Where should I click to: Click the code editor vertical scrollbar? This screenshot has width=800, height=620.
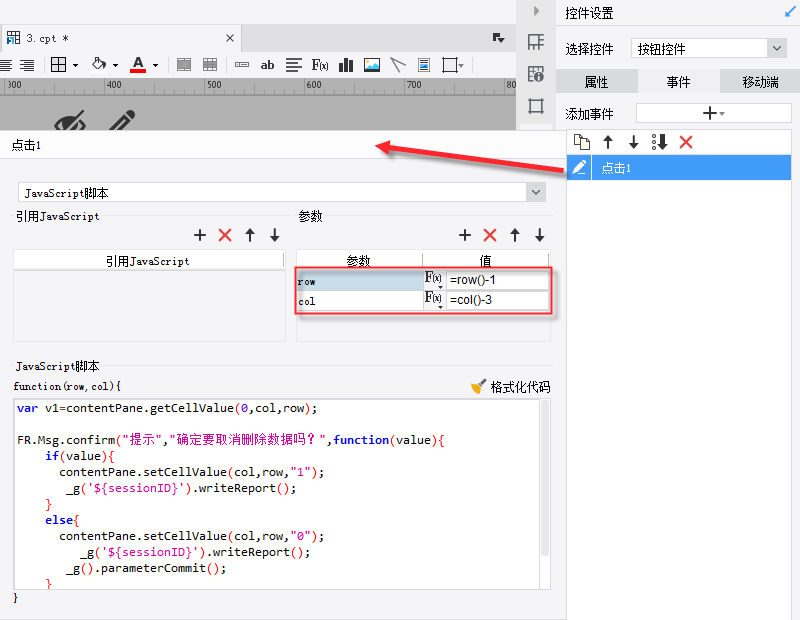coord(545,478)
